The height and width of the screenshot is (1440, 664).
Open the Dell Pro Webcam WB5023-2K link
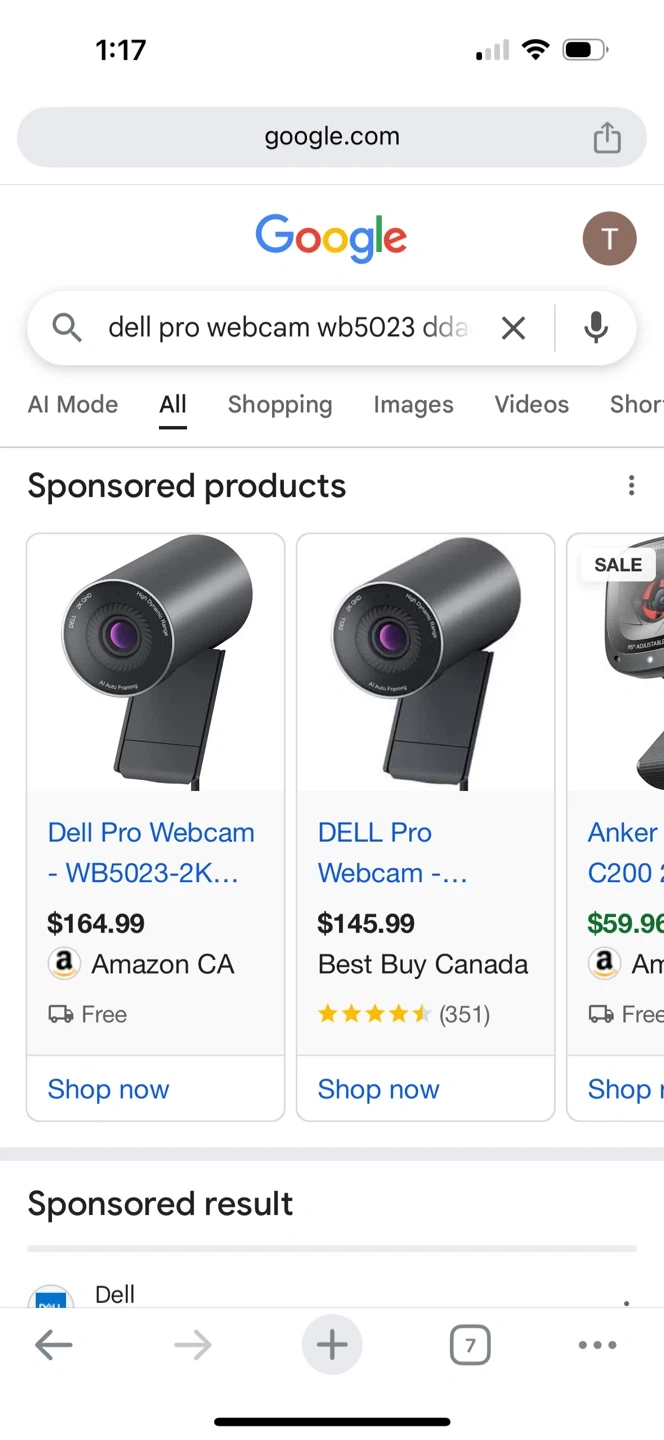[x=151, y=852]
